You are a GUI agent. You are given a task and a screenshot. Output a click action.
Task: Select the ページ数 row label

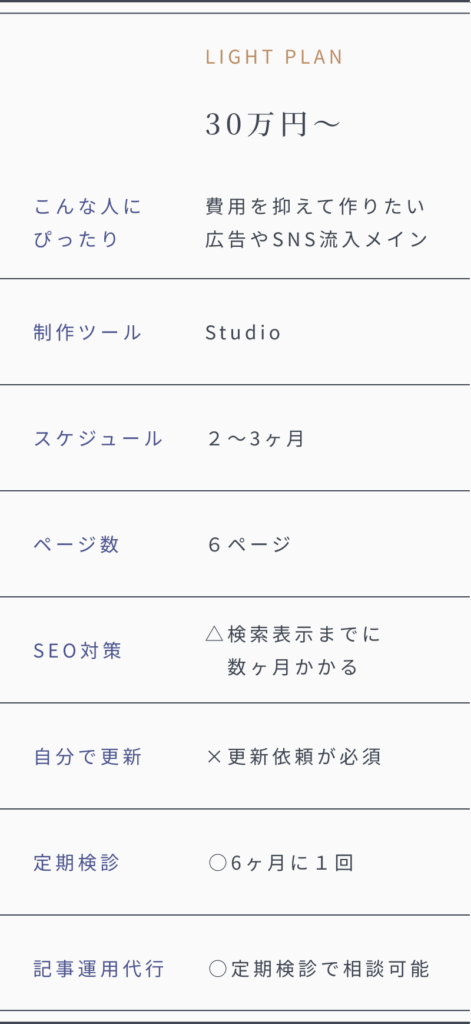[76, 544]
